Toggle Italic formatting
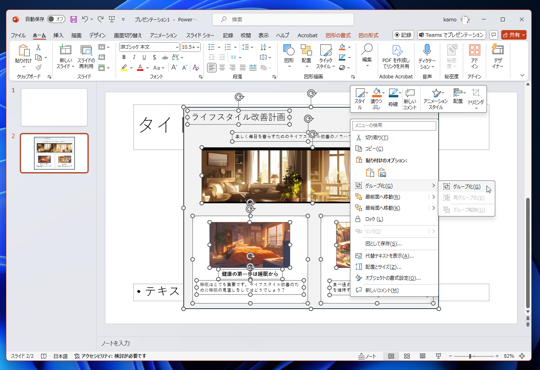 click(x=134, y=57)
